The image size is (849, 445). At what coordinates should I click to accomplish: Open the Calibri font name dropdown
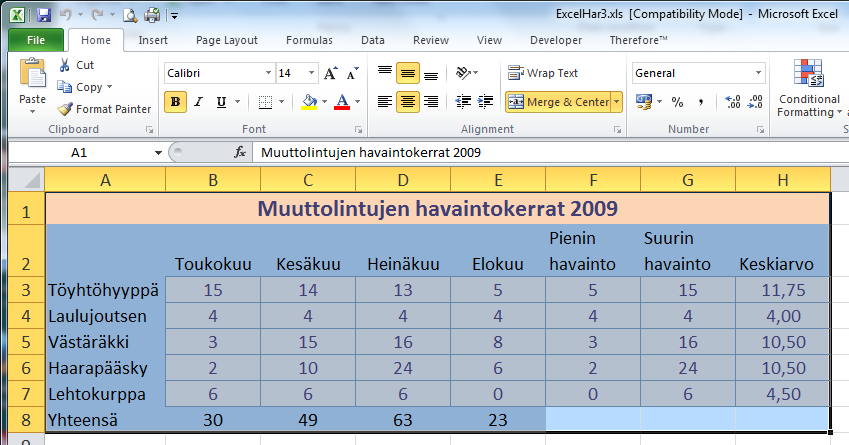coord(268,73)
